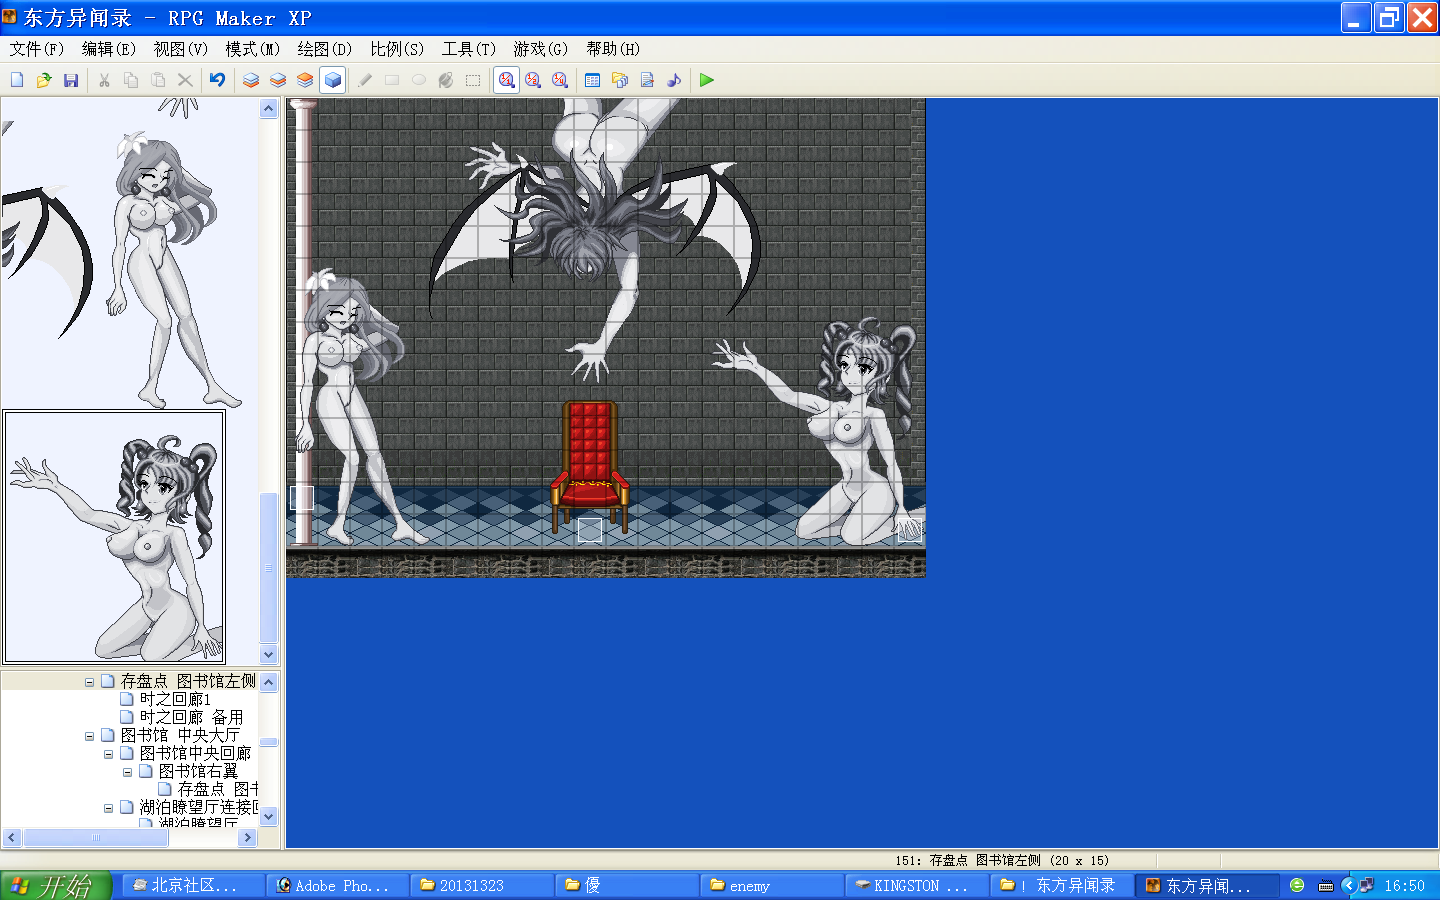Select map Layer 3 icon
This screenshot has height=900, width=1440.
[305, 80]
